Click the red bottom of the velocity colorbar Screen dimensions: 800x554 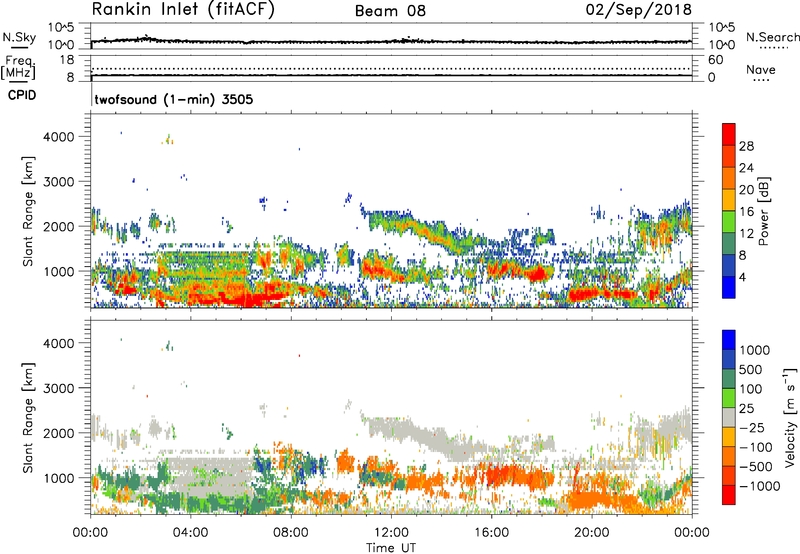click(x=729, y=495)
